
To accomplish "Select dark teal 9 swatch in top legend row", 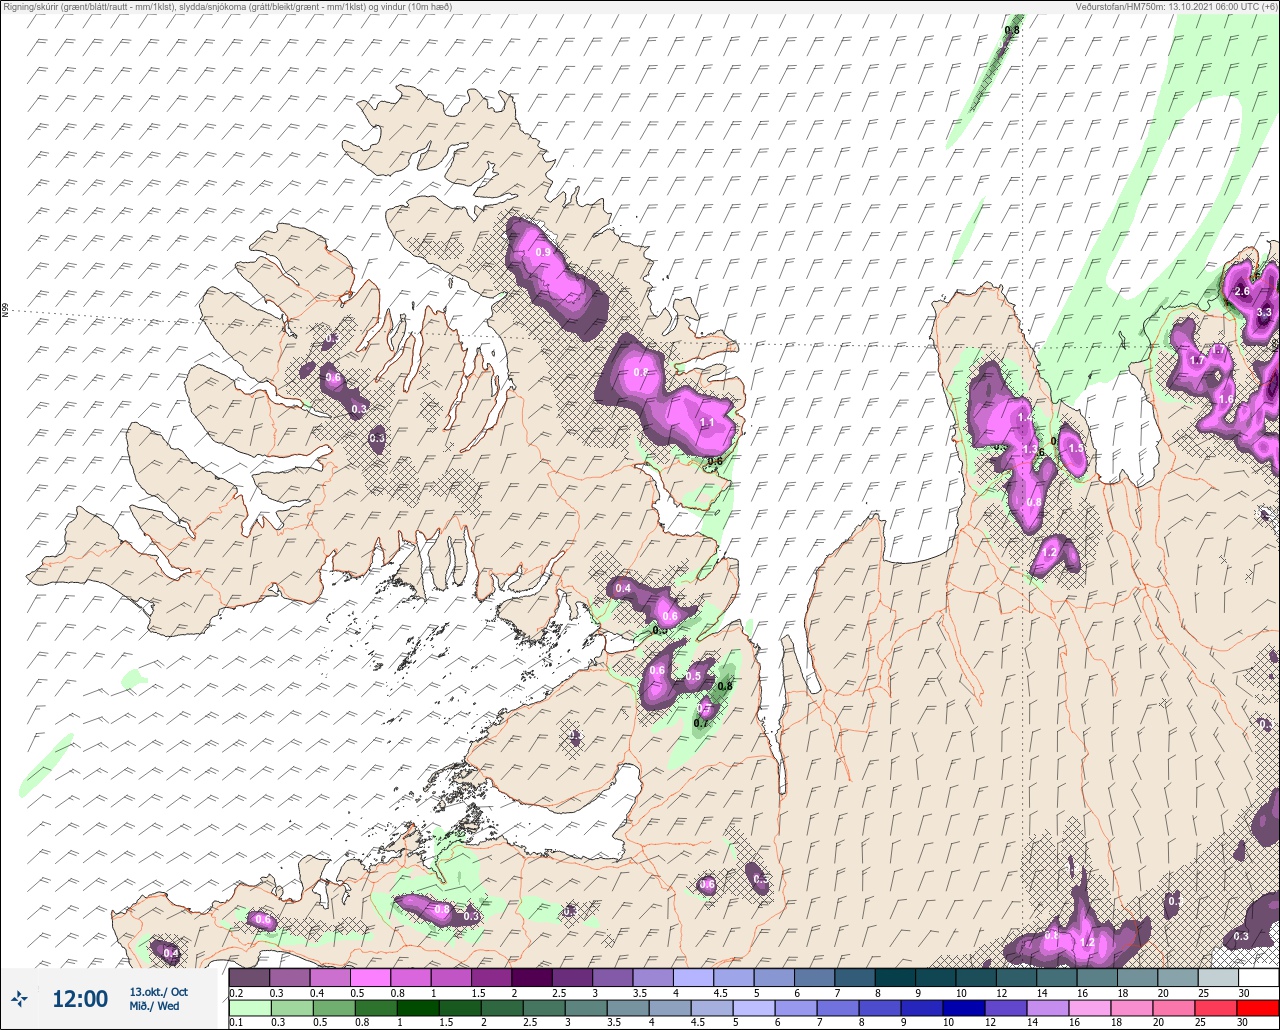I will (x=935, y=977).
